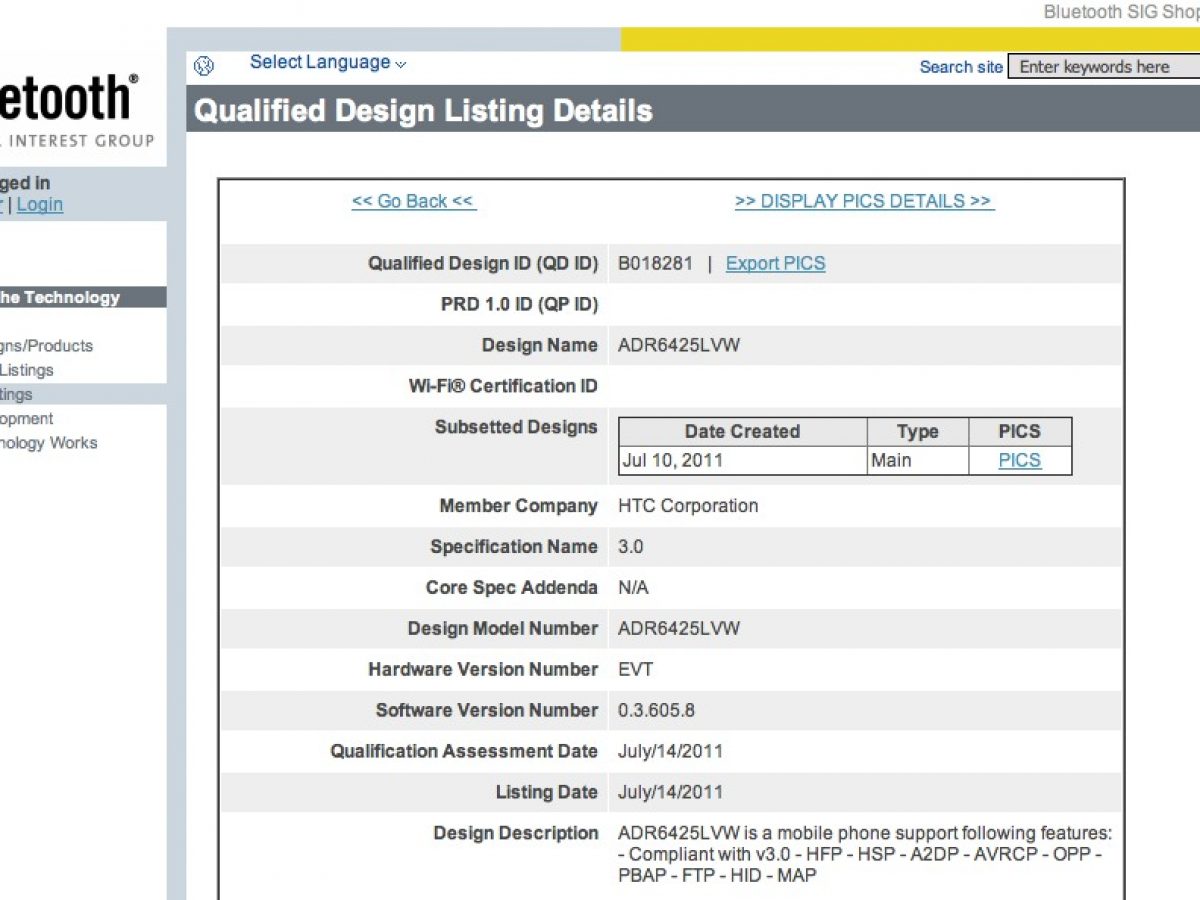Select the Products item in left sidebar
Viewport: 1200px width, 900px height.
[46, 346]
